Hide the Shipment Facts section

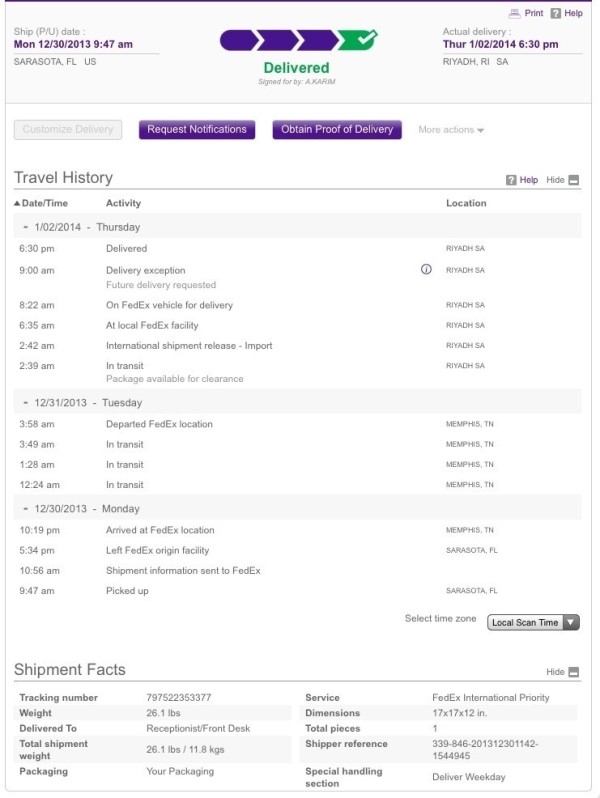pos(555,672)
